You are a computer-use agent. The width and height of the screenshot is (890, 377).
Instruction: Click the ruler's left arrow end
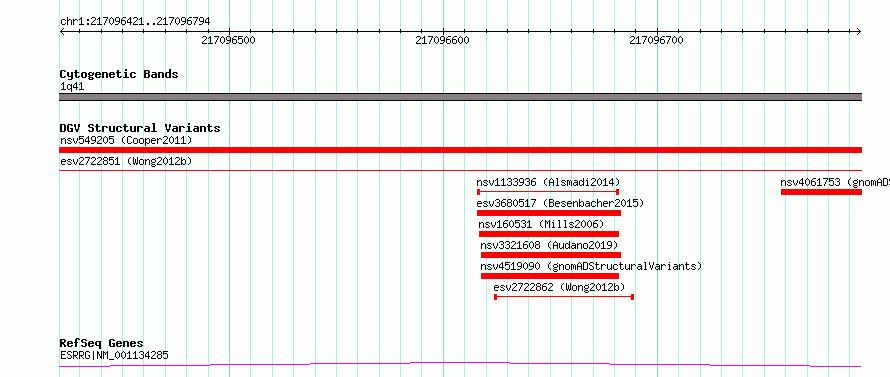pyautogui.click(x=62, y=31)
